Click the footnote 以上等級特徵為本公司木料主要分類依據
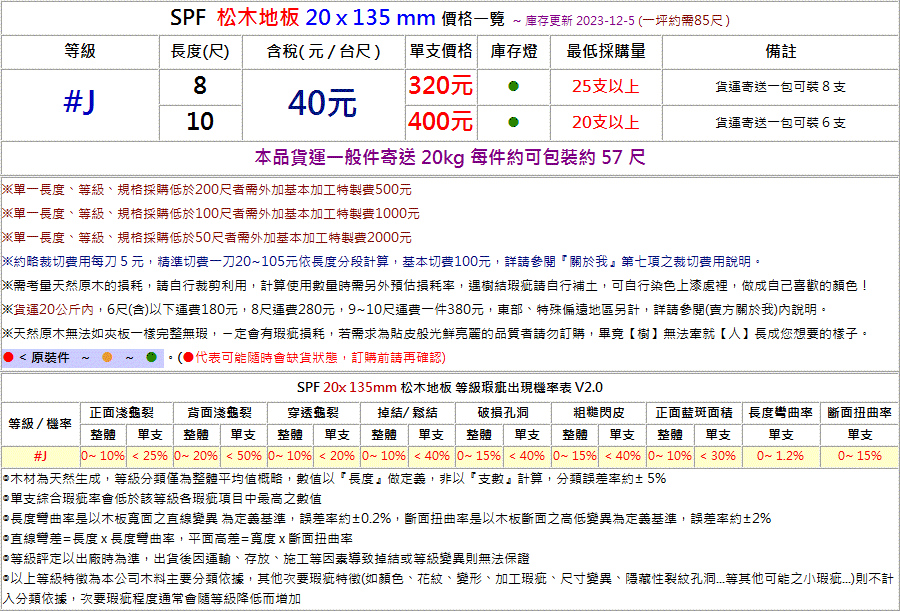 (x=449, y=589)
